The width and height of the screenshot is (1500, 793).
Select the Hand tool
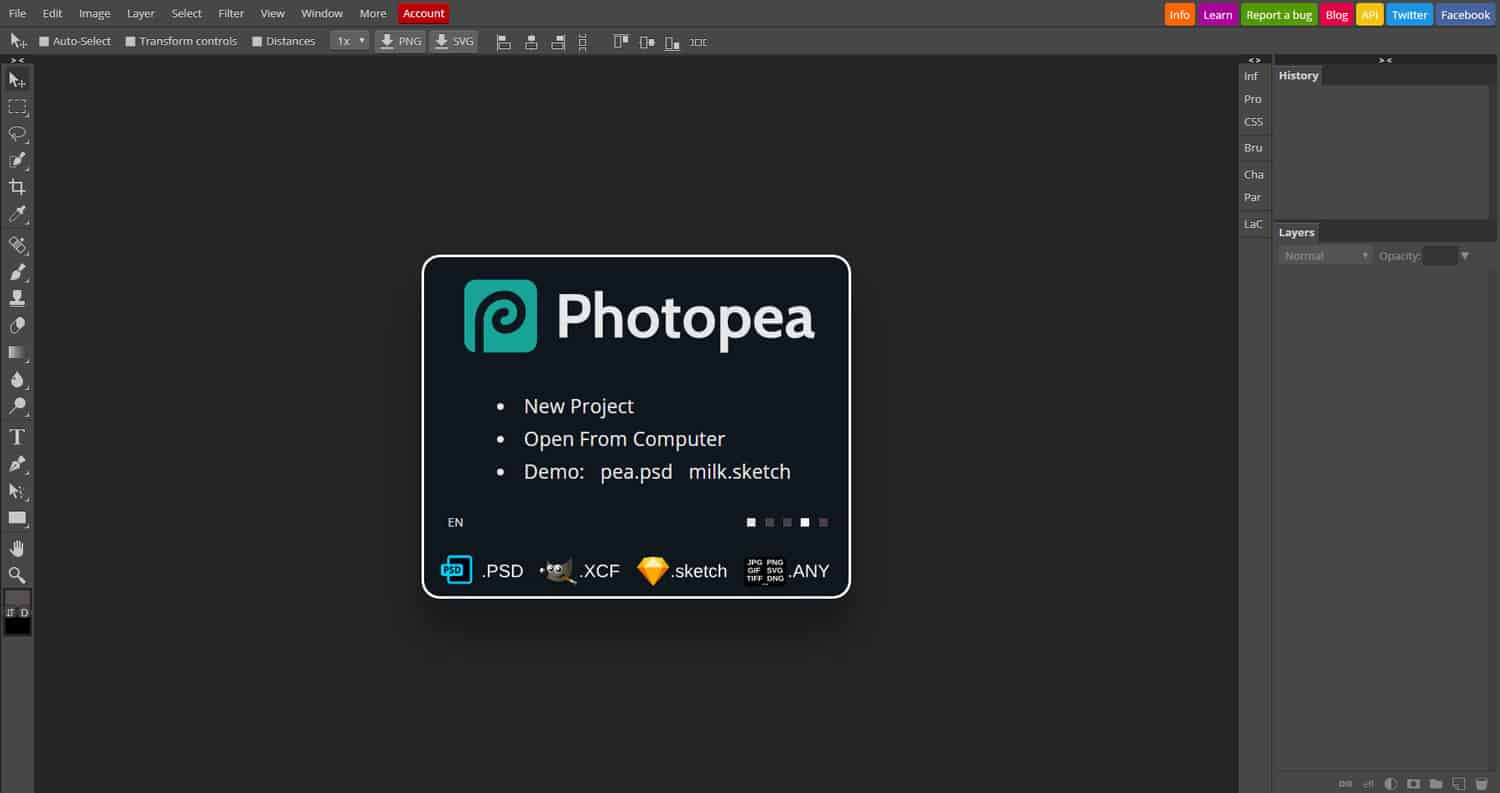coord(17,548)
